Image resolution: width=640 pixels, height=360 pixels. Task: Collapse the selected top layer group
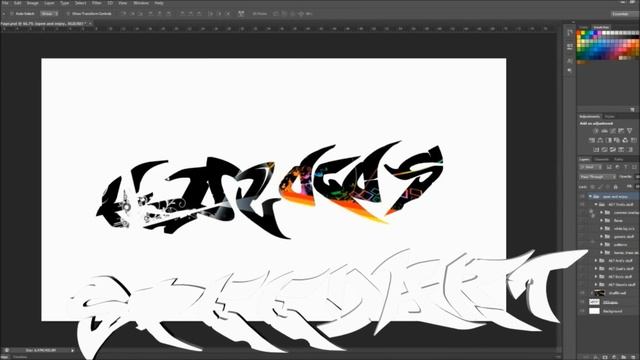(591, 196)
